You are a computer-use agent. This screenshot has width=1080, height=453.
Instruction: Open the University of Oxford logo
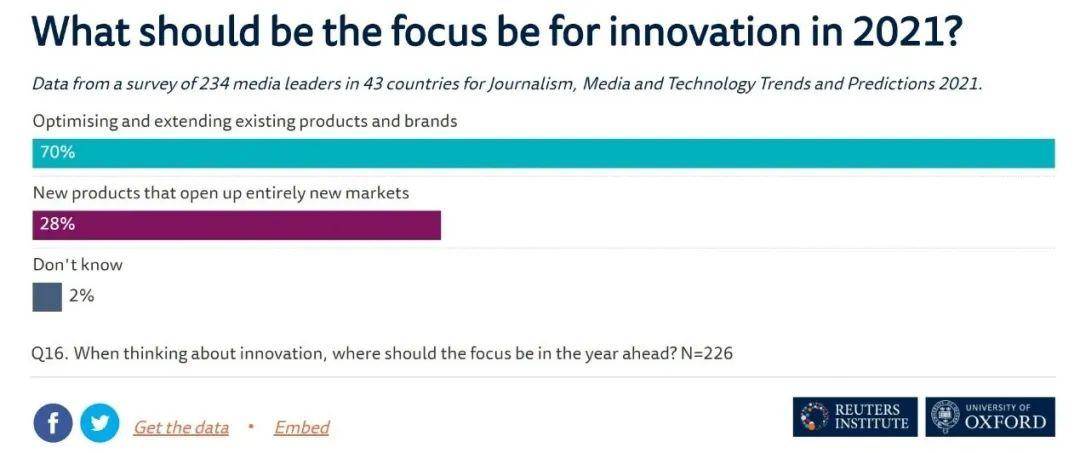point(990,417)
